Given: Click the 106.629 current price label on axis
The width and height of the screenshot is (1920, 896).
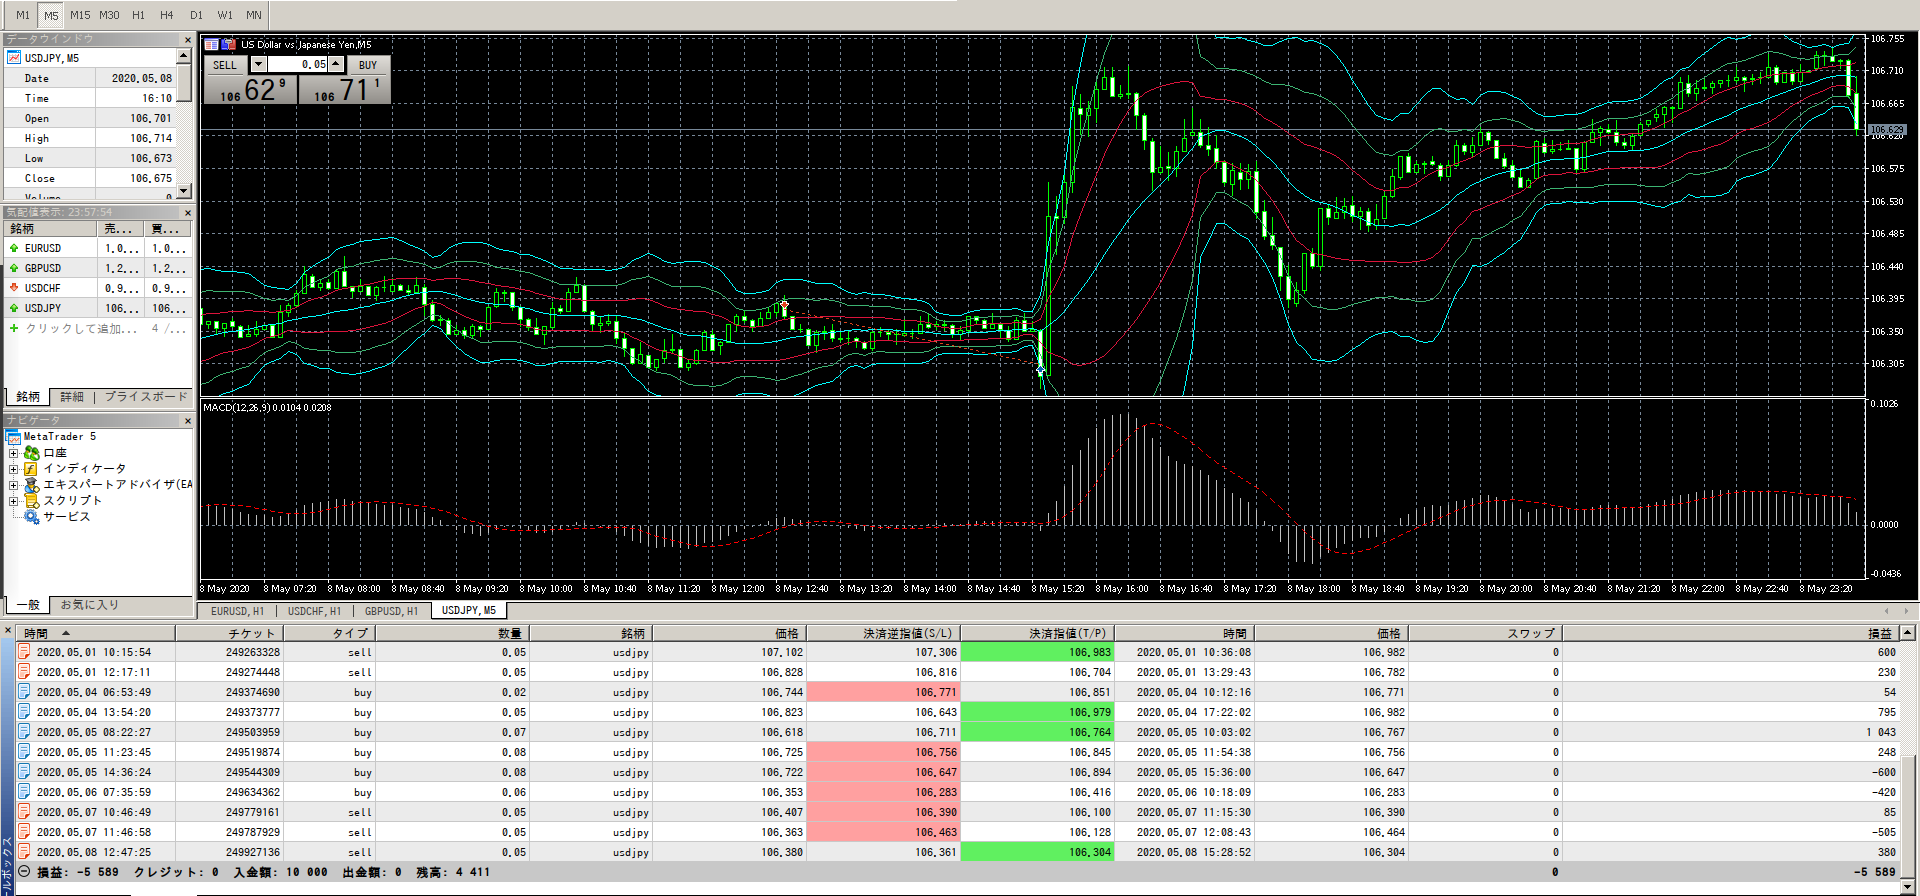Looking at the screenshot, I should tap(1887, 130).
